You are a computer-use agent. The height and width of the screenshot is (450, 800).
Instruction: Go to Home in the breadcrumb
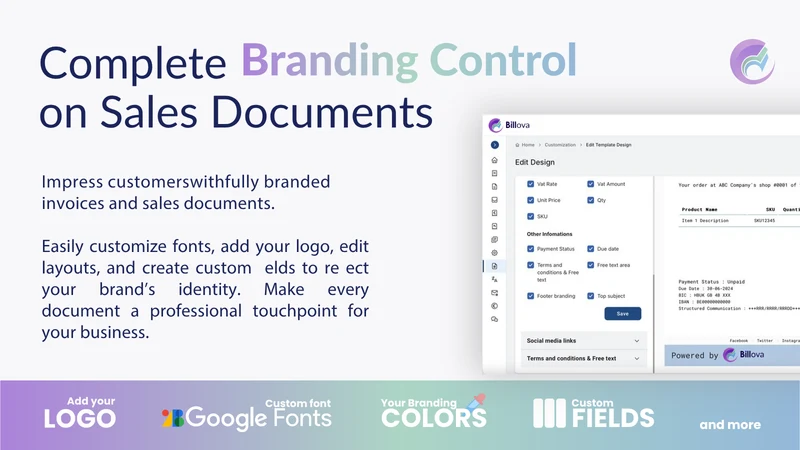[x=528, y=145]
